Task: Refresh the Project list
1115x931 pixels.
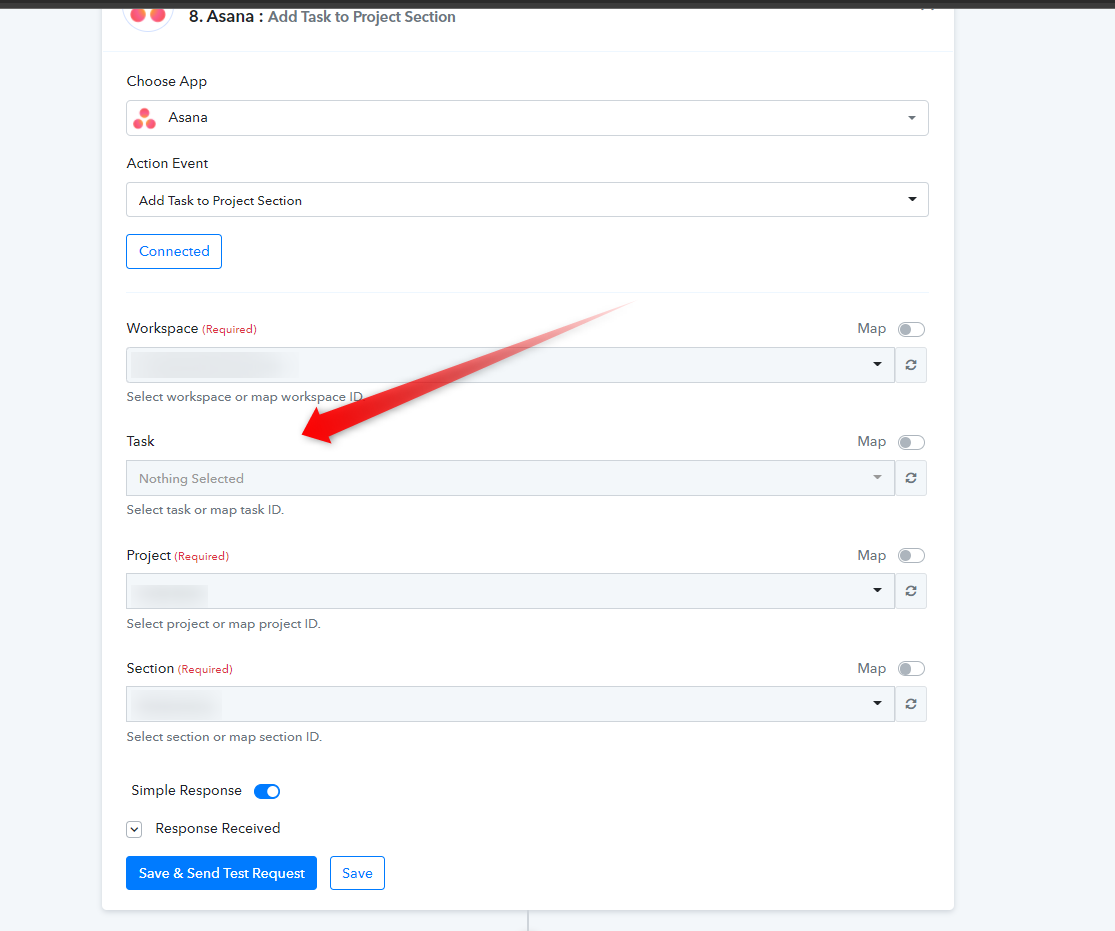Action: coord(910,591)
